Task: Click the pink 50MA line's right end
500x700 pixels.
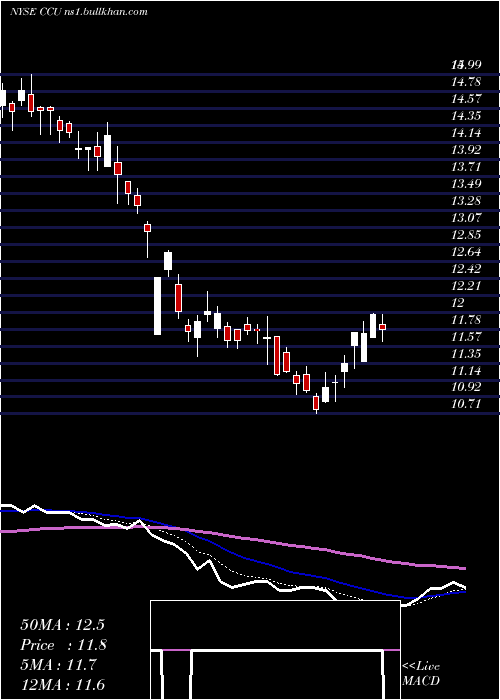Action: pyautogui.click(x=464, y=568)
